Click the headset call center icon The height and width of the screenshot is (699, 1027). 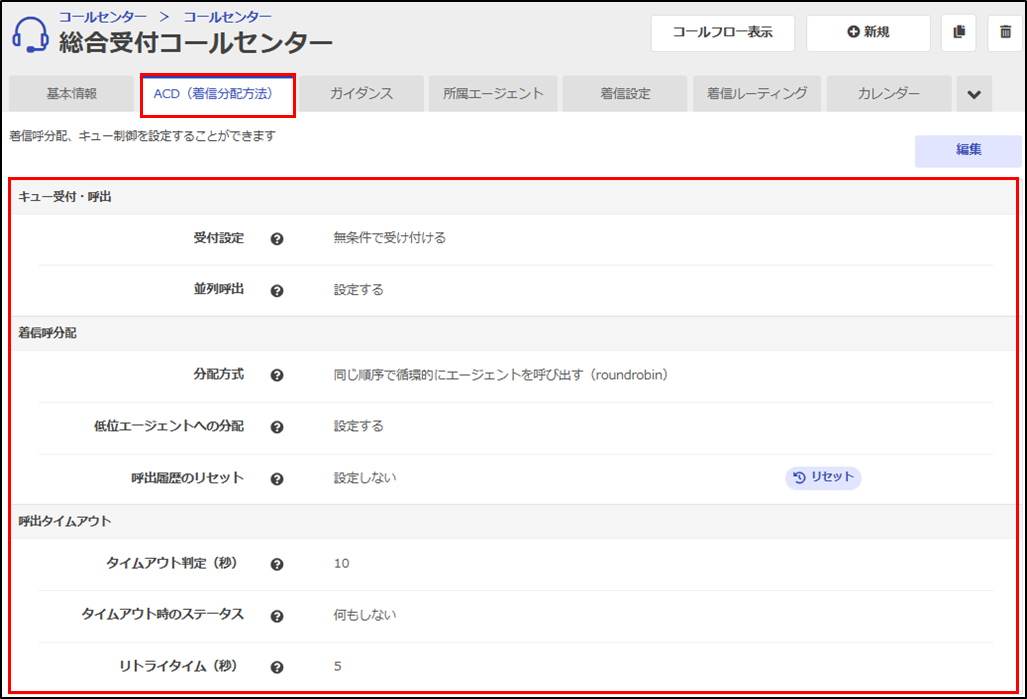(30, 36)
